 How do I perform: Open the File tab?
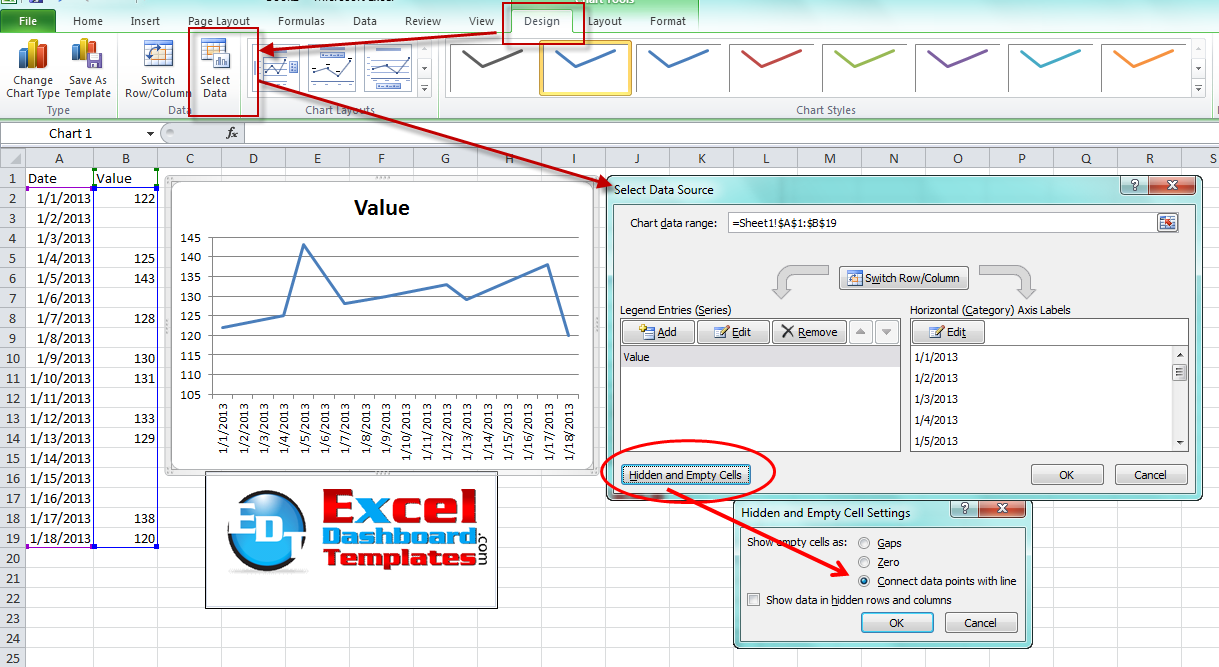pyautogui.click(x=28, y=21)
